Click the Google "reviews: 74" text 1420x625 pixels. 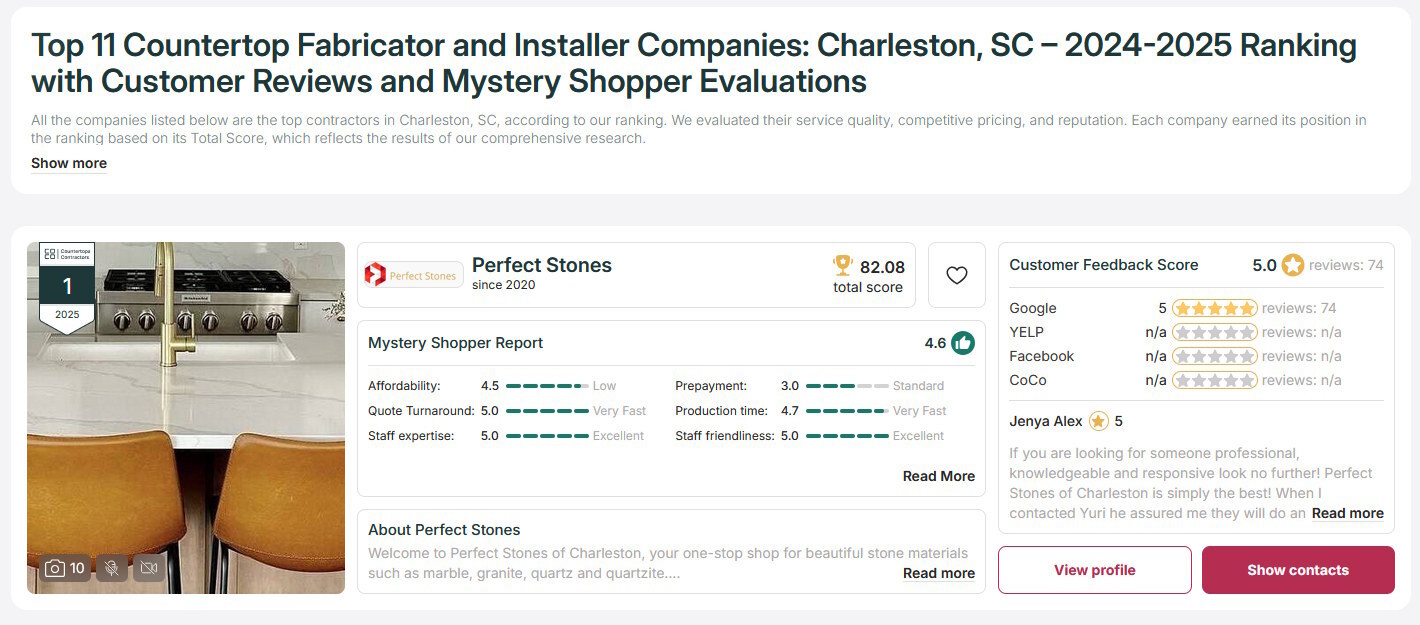[x=1299, y=308]
